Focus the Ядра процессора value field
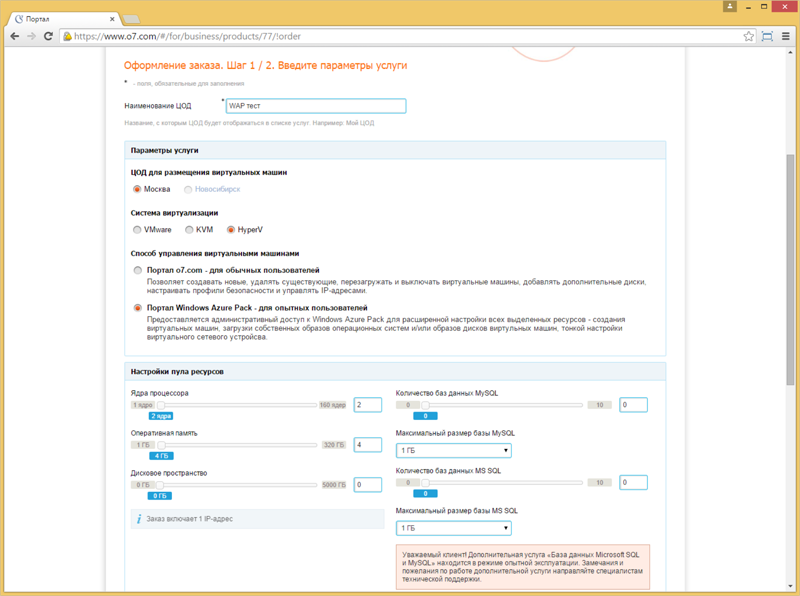Image resolution: width=800 pixels, height=596 pixels. [368, 405]
